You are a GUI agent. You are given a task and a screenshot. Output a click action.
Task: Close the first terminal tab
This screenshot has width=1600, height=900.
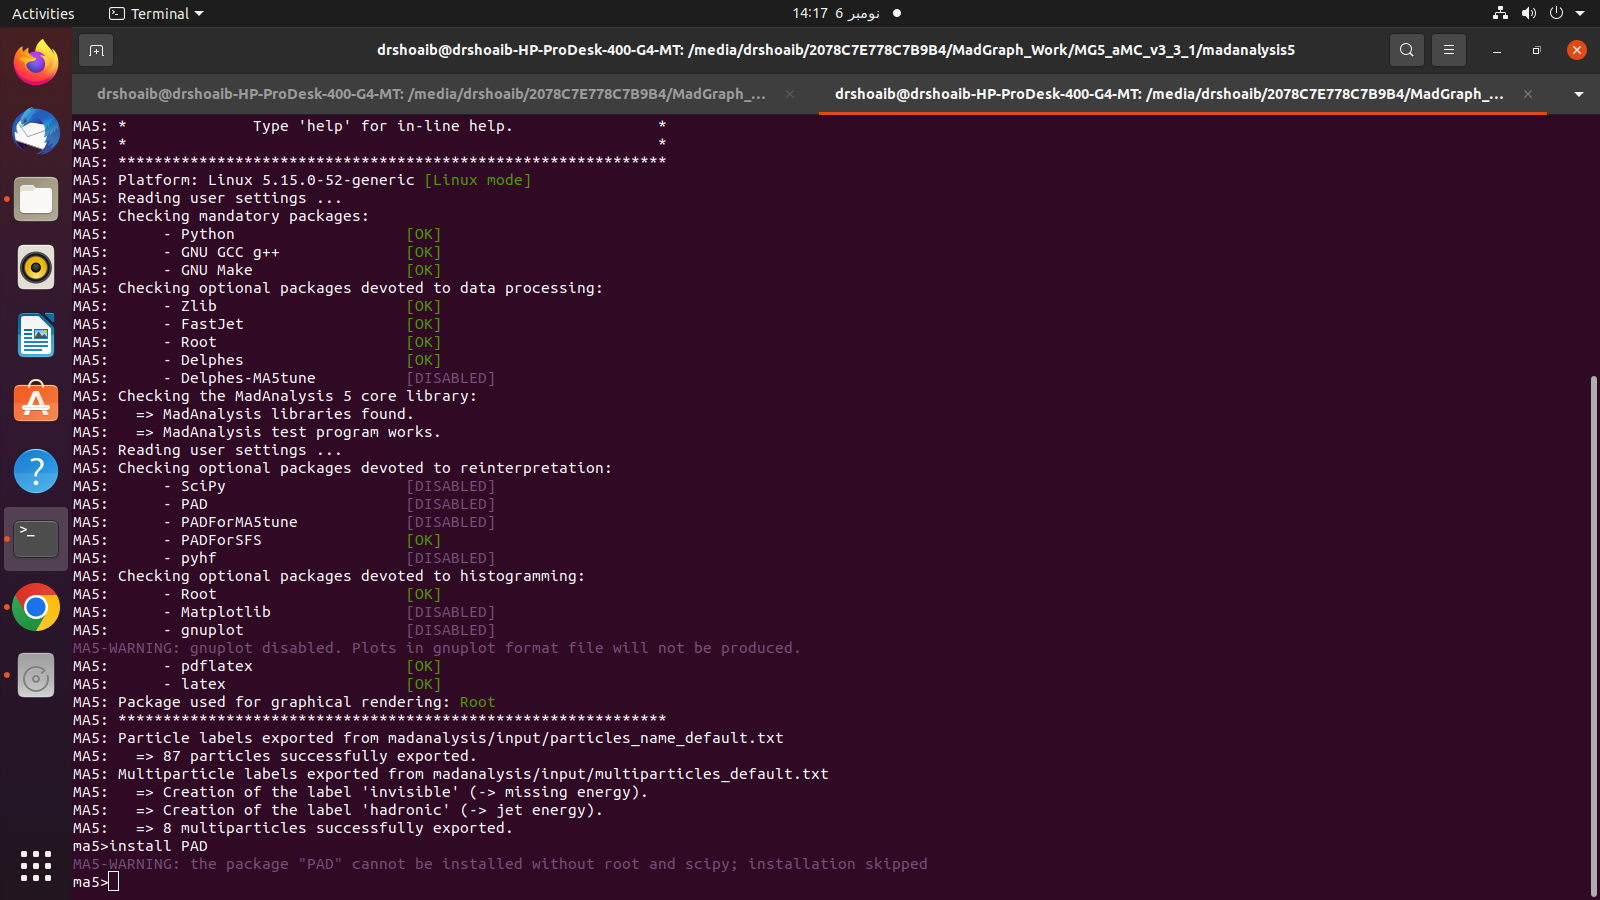(790, 94)
